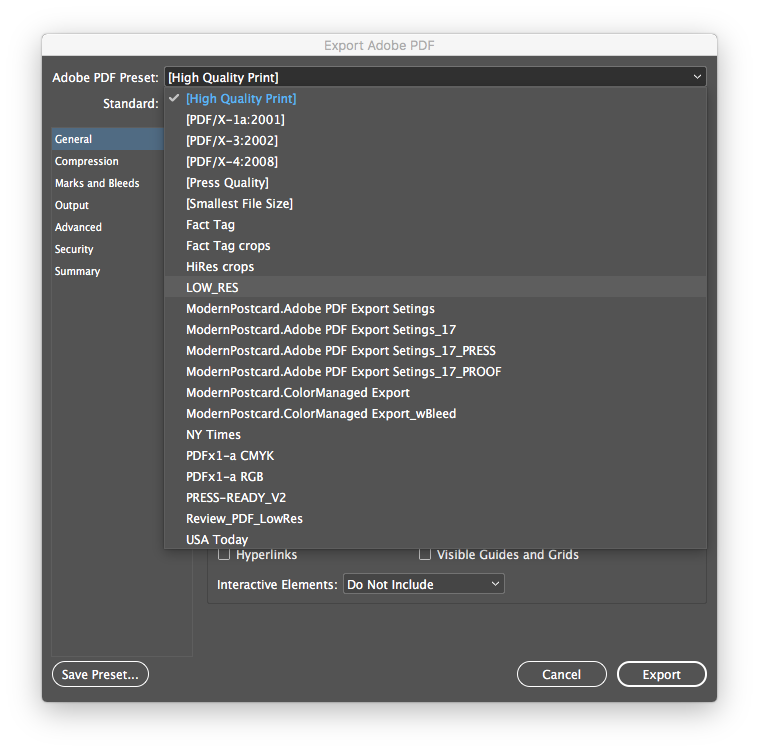
Task: Choose the [Press Quality] preset
Action: [x=227, y=183]
